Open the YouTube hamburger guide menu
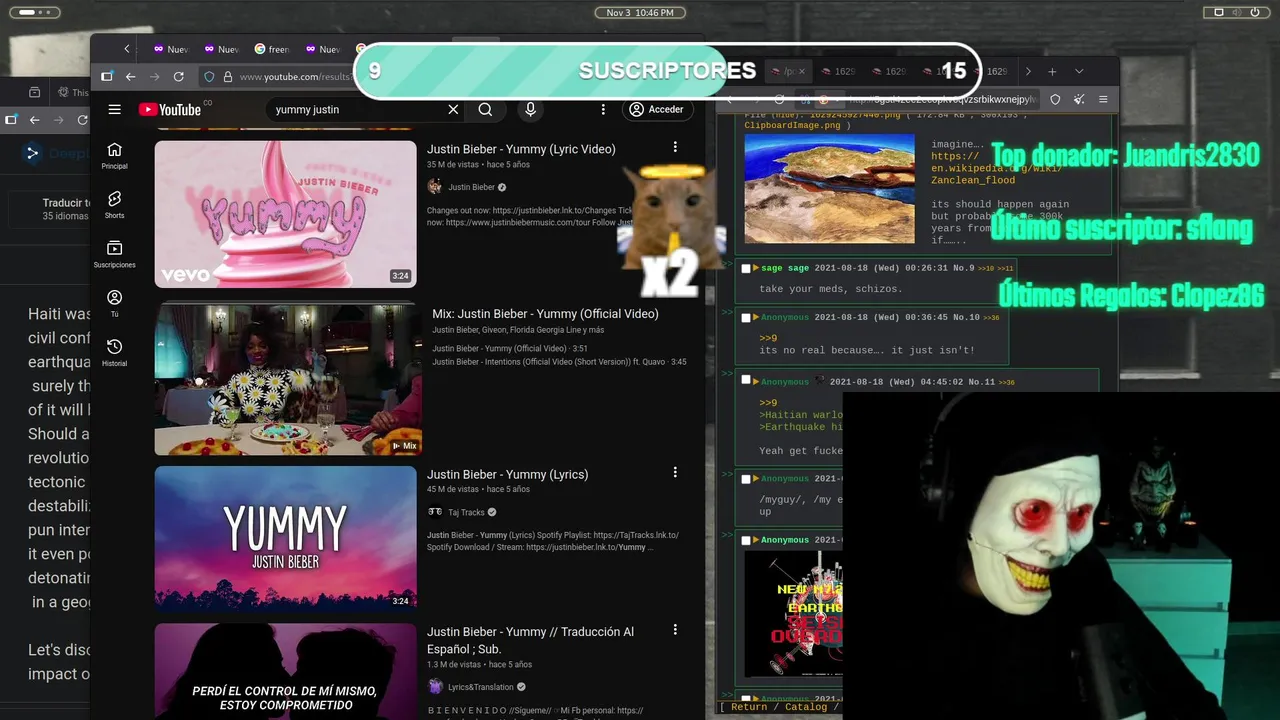This screenshot has width=1280, height=720. click(115, 110)
